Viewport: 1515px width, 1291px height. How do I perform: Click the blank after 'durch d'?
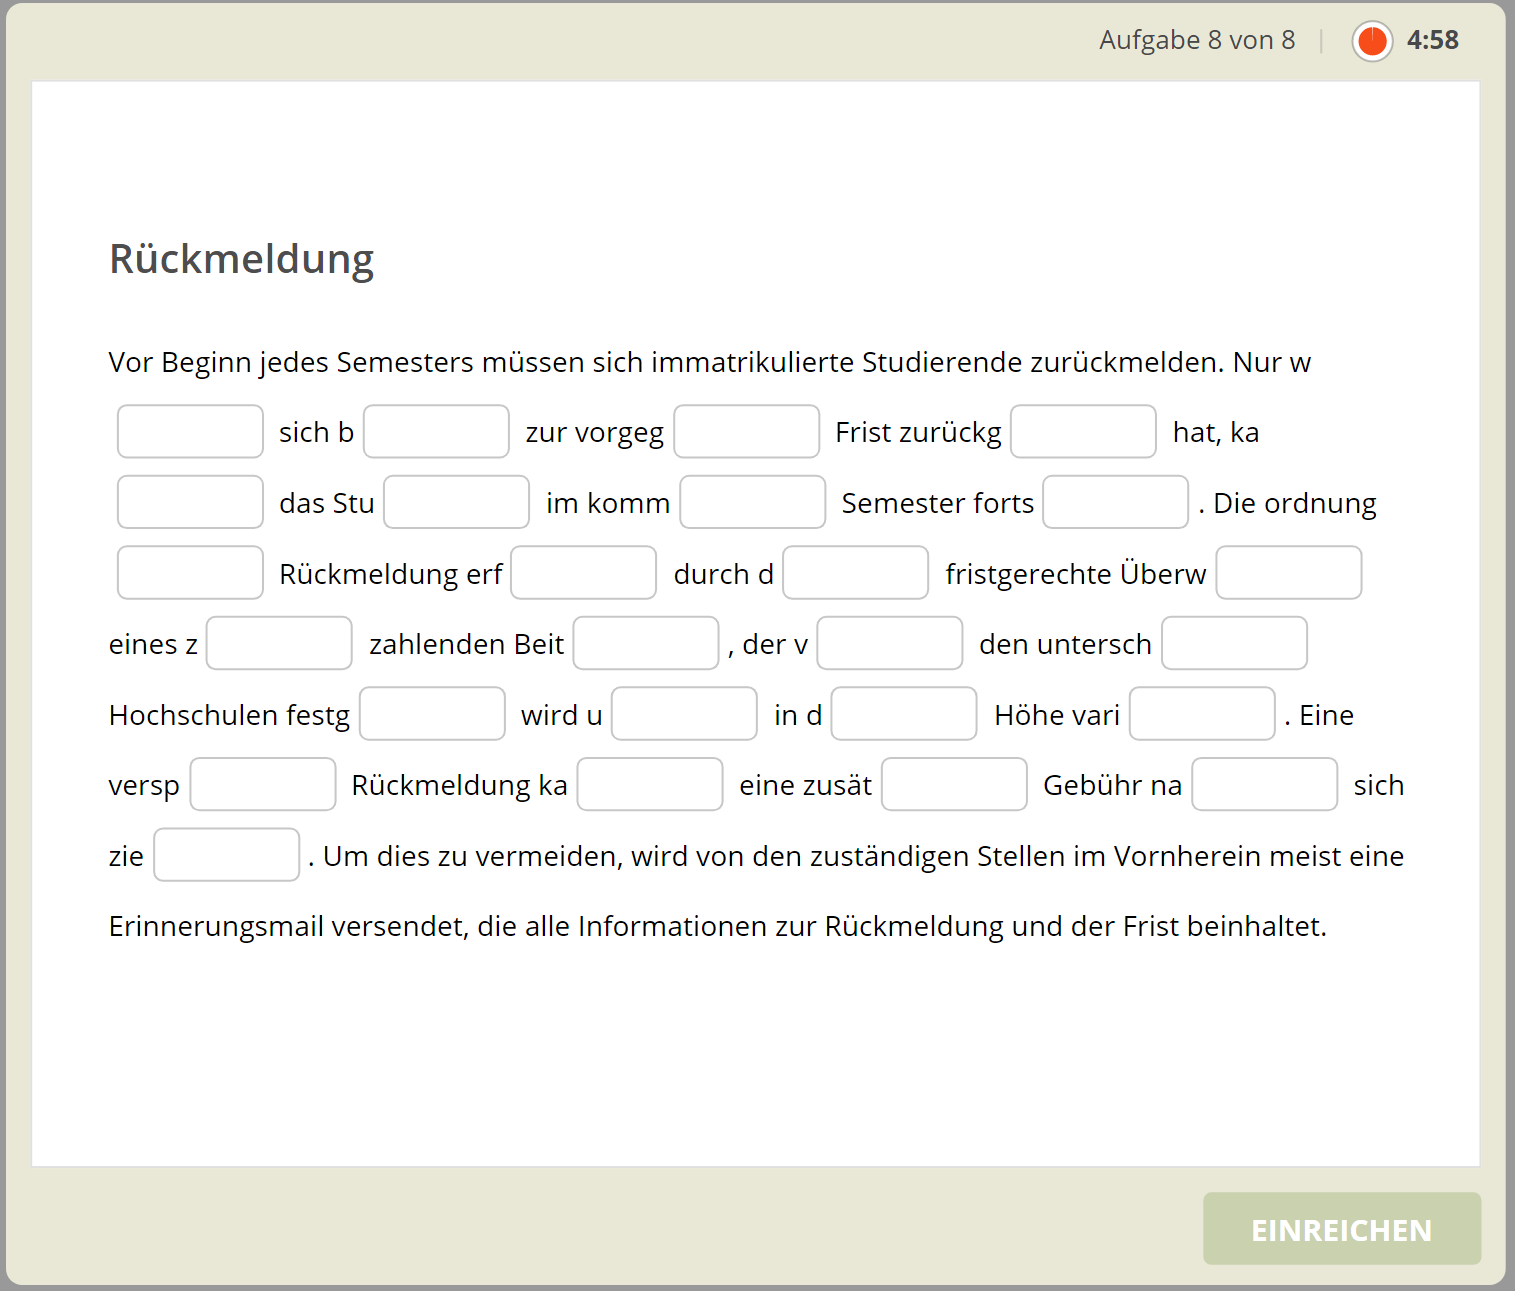tap(855, 573)
